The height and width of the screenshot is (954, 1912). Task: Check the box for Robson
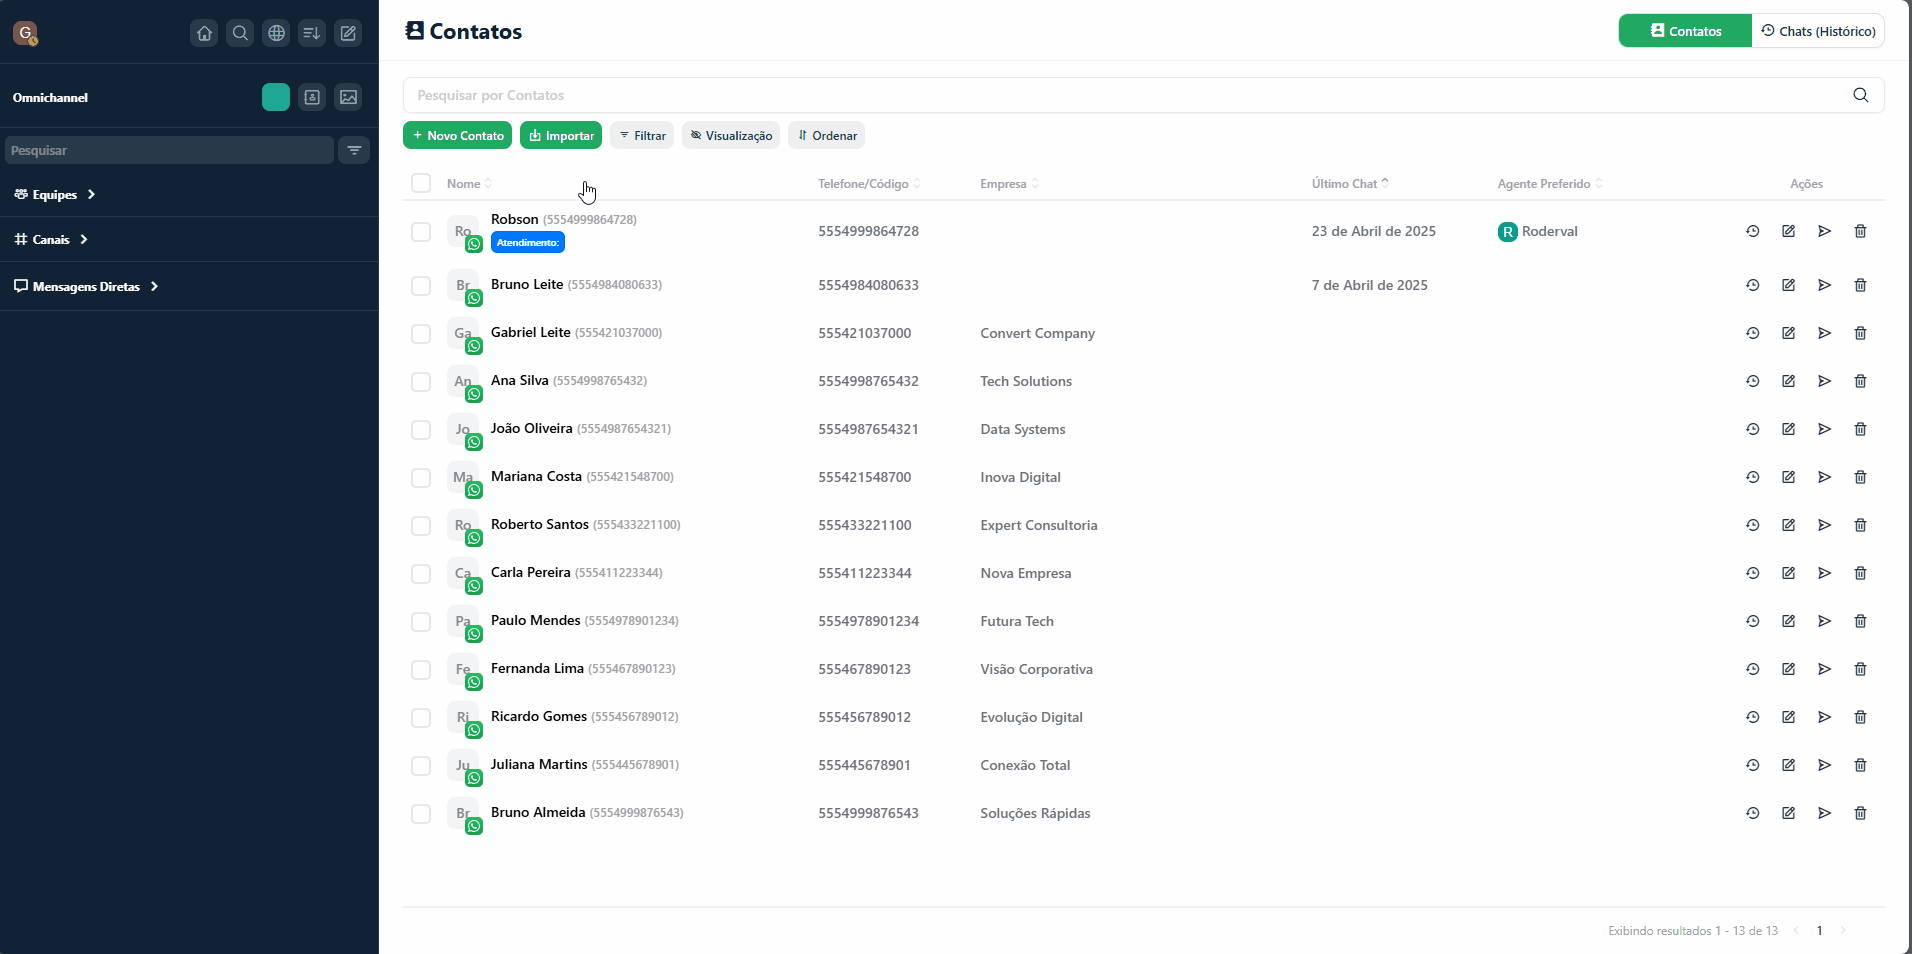(x=421, y=232)
